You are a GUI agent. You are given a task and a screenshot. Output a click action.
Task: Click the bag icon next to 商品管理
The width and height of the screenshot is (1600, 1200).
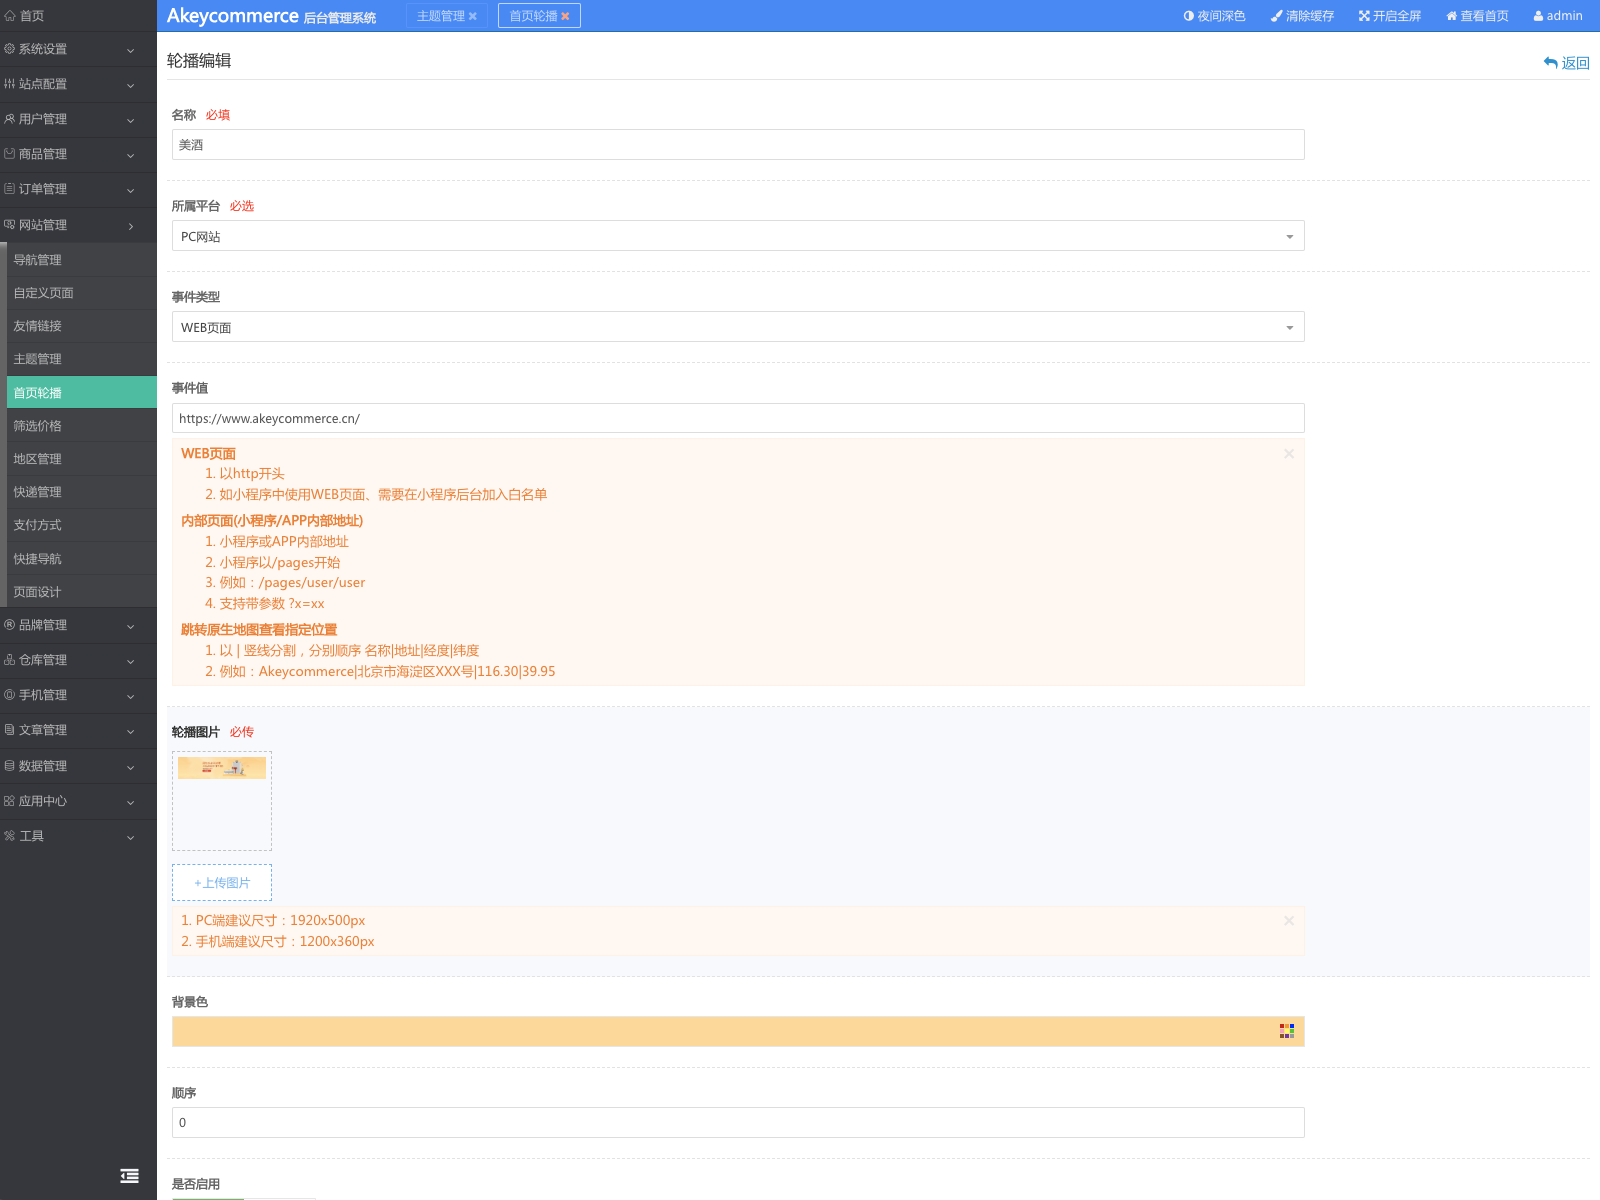pos(10,154)
